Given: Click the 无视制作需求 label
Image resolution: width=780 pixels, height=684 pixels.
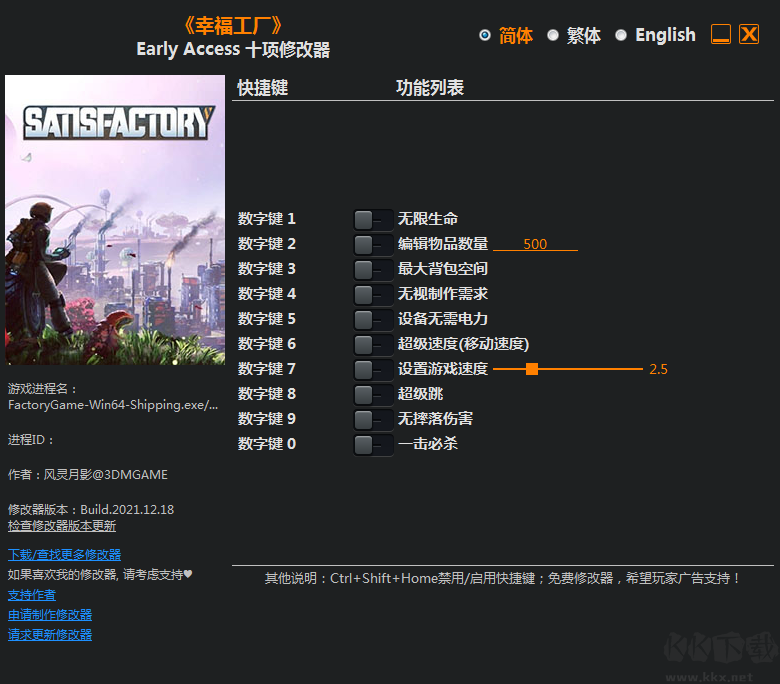Looking at the screenshot, I should (x=443, y=294).
